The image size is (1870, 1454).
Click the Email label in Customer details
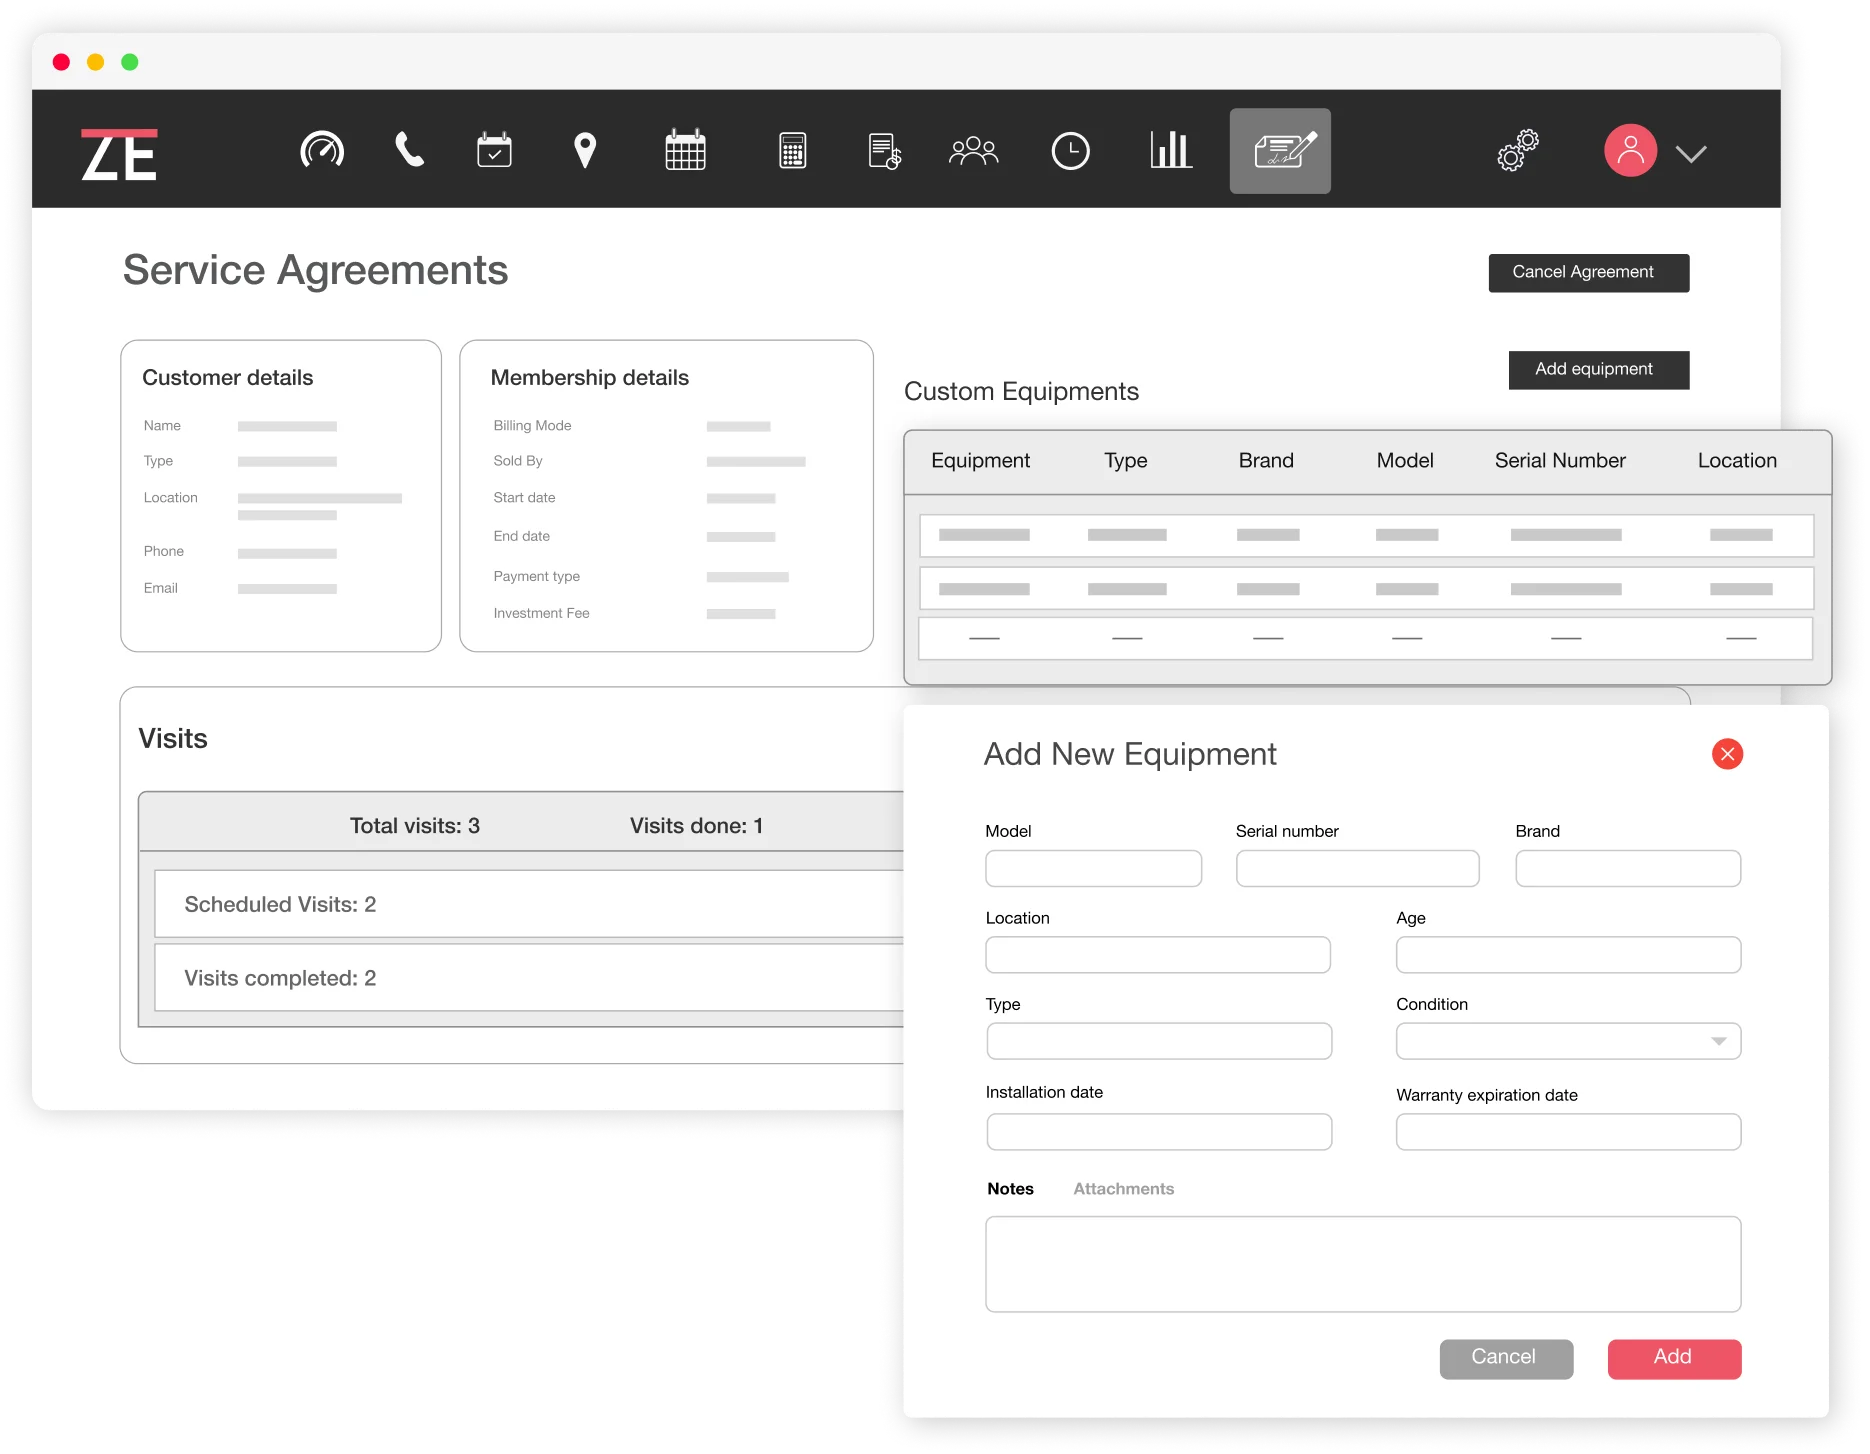tap(160, 589)
